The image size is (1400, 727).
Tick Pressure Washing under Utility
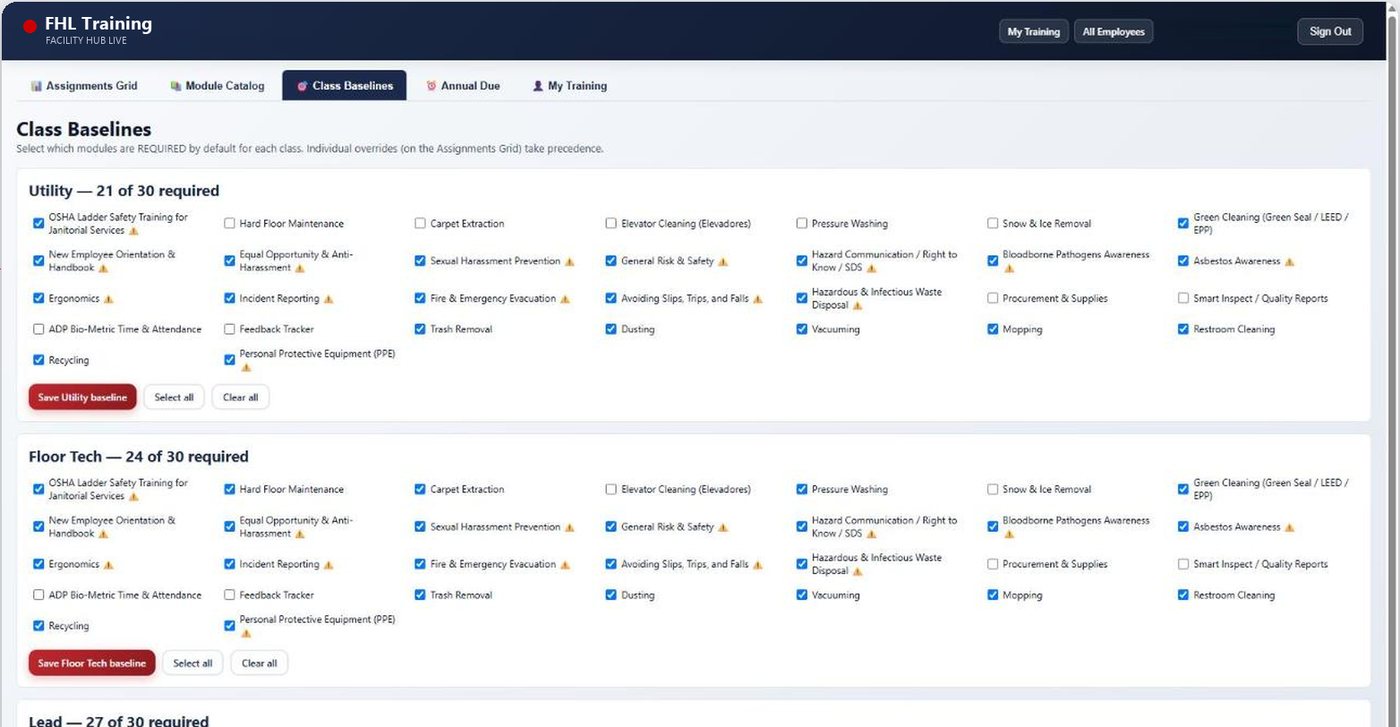pos(802,224)
